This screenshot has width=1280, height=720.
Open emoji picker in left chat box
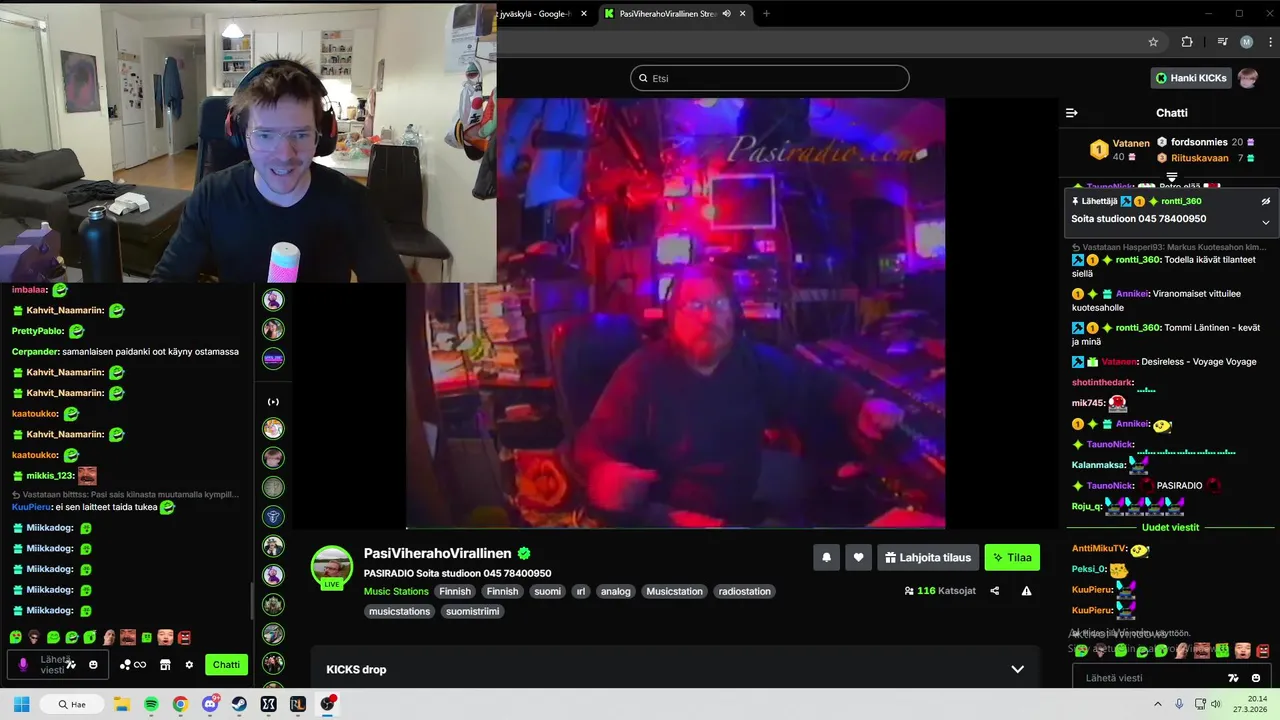click(93, 665)
